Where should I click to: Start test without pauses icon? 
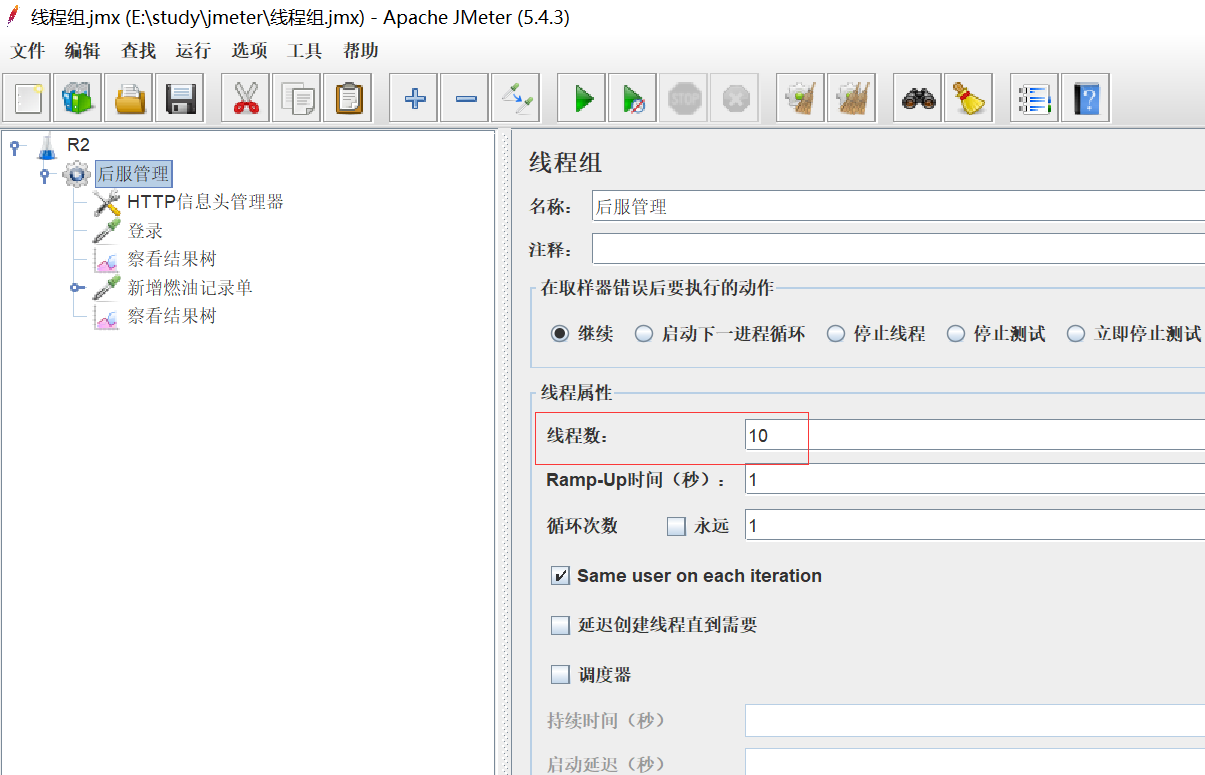(633, 98)
